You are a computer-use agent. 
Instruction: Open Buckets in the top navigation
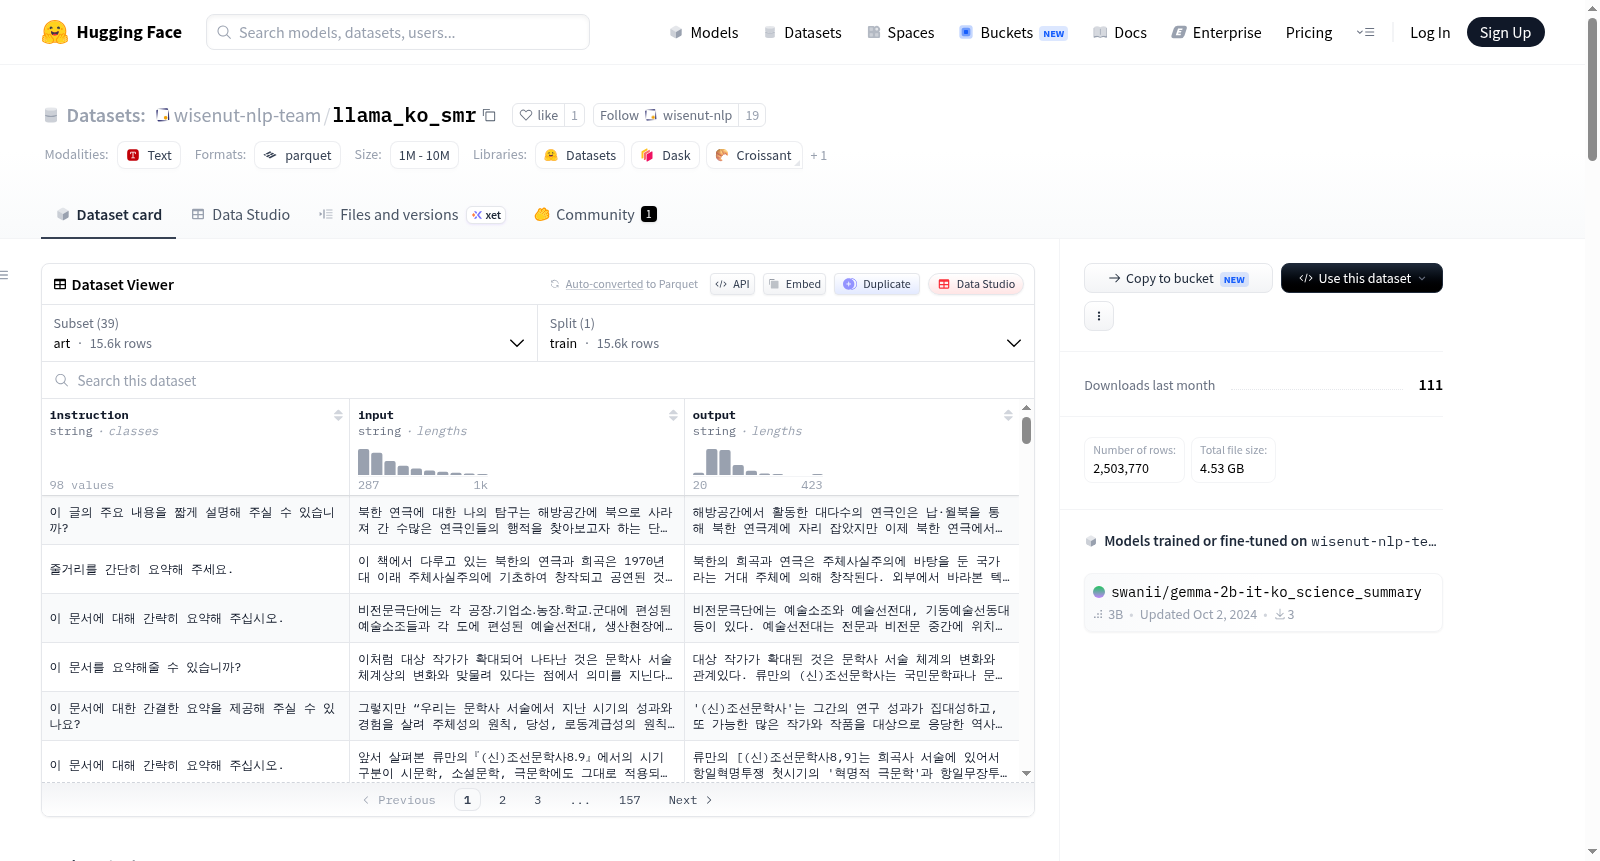pyautogui.click(x=1012, y=32)
